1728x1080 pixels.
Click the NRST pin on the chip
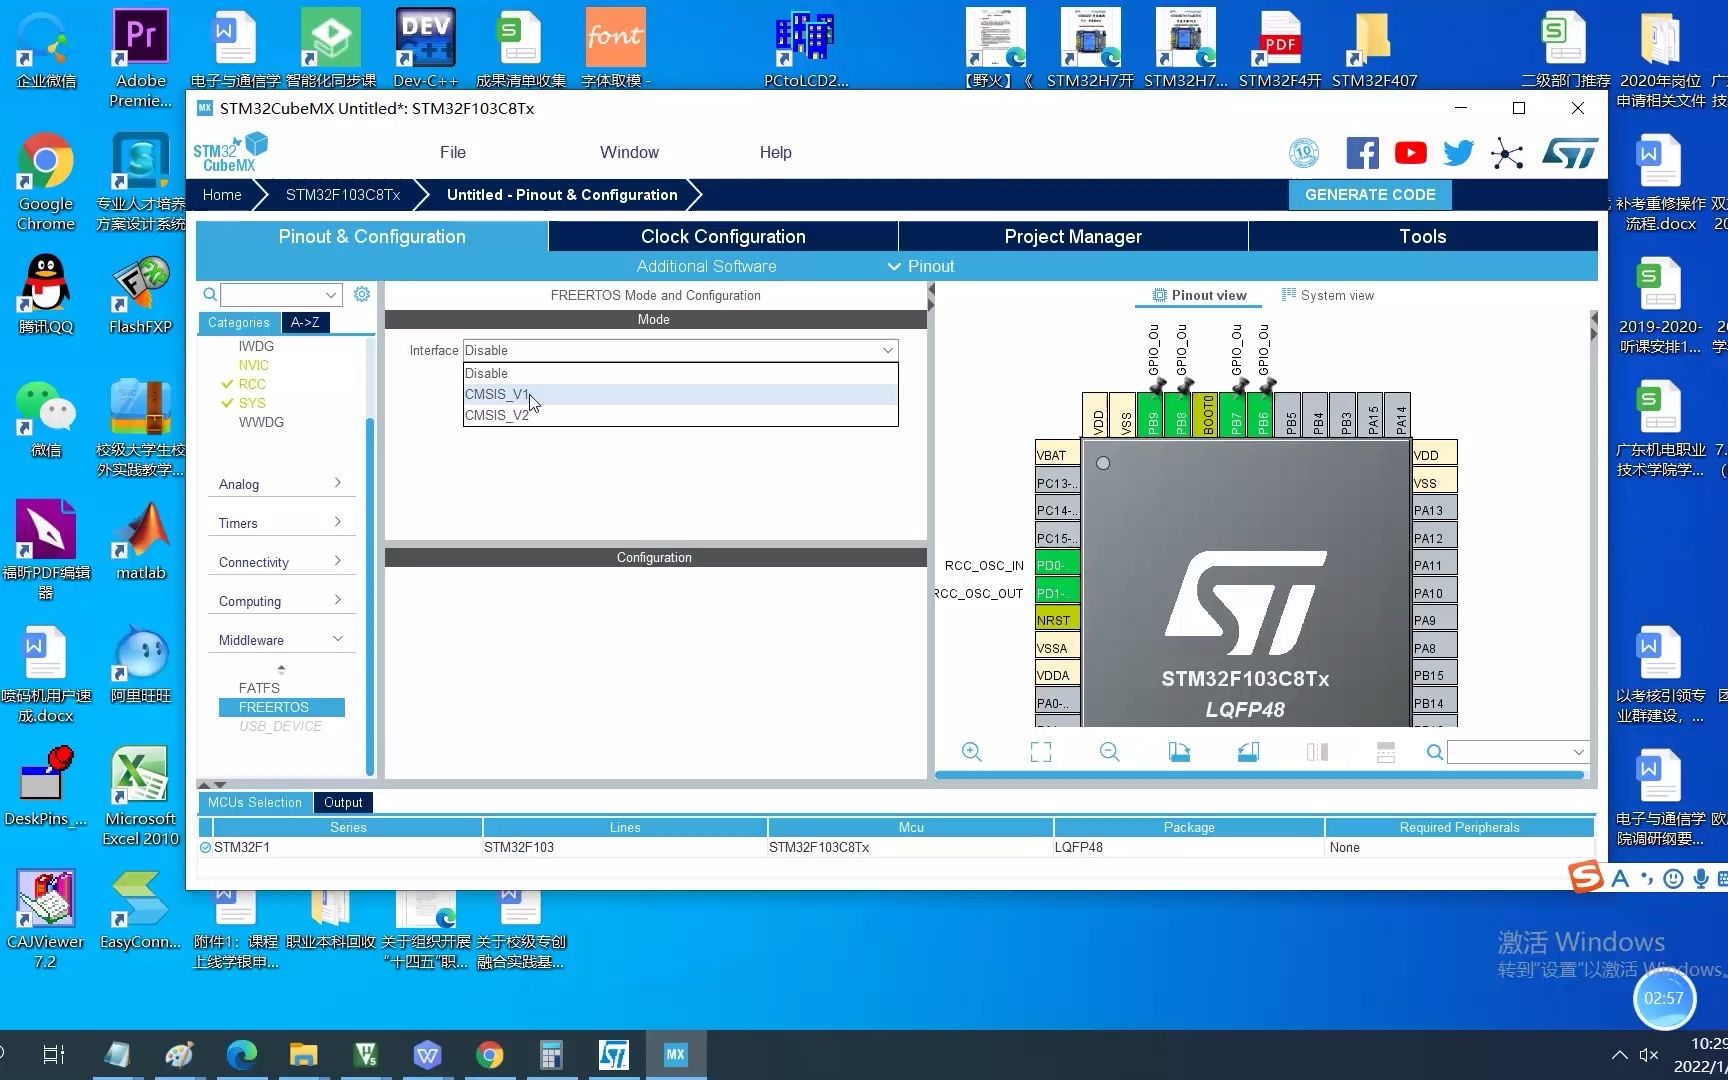pyautogui.click(x=1057, y=620)
